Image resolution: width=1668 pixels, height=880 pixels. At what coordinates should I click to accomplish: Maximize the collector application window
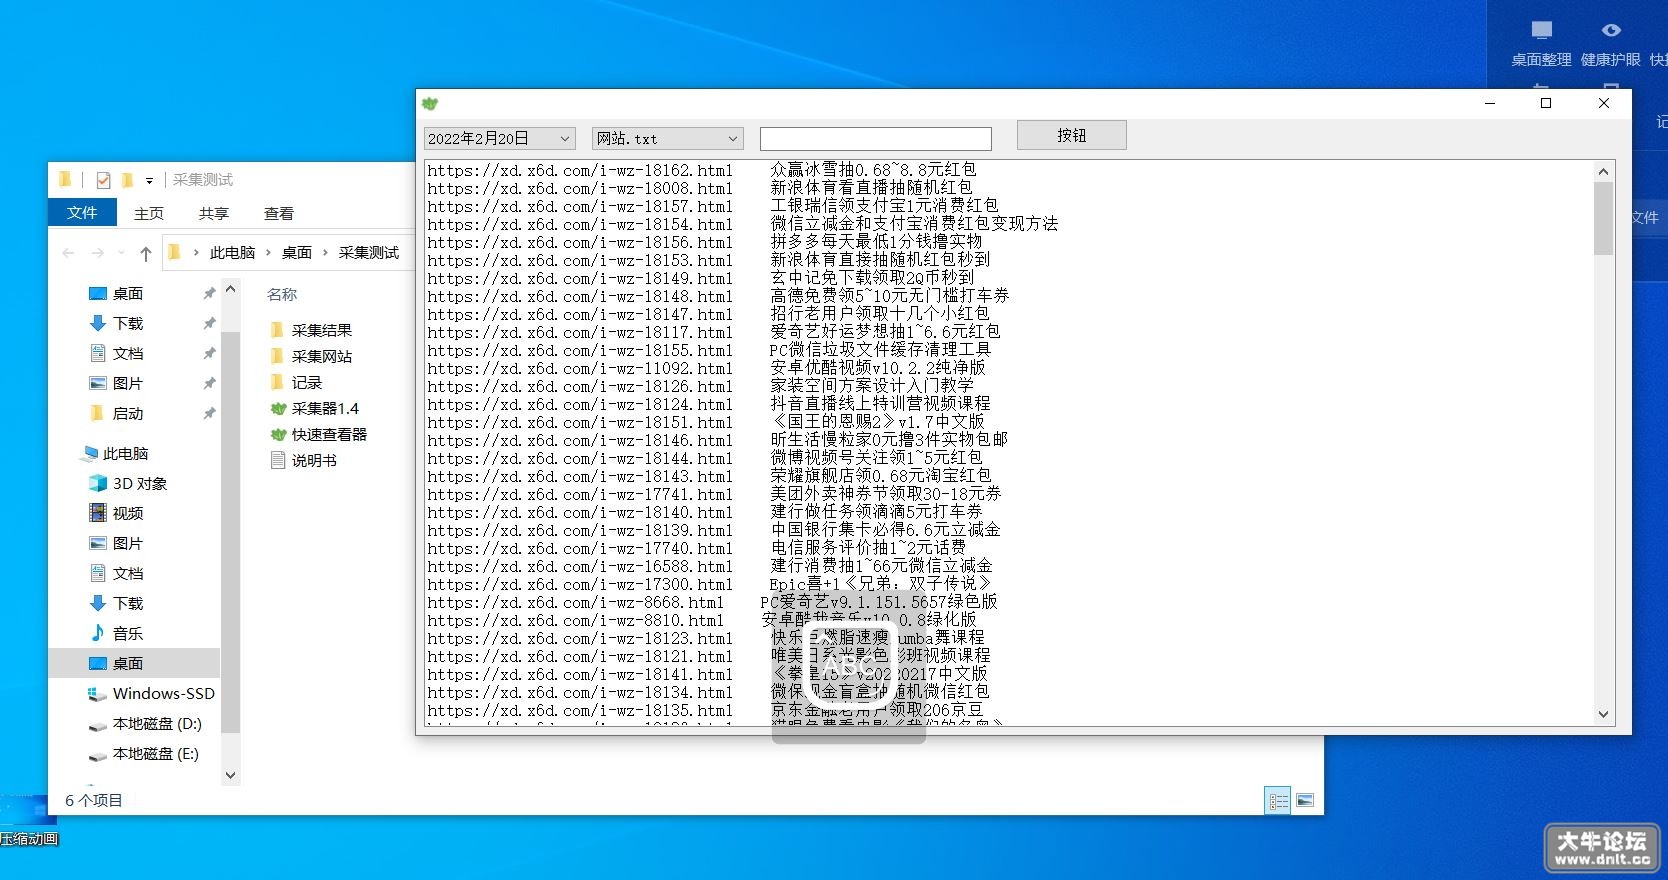(1546, 103)
